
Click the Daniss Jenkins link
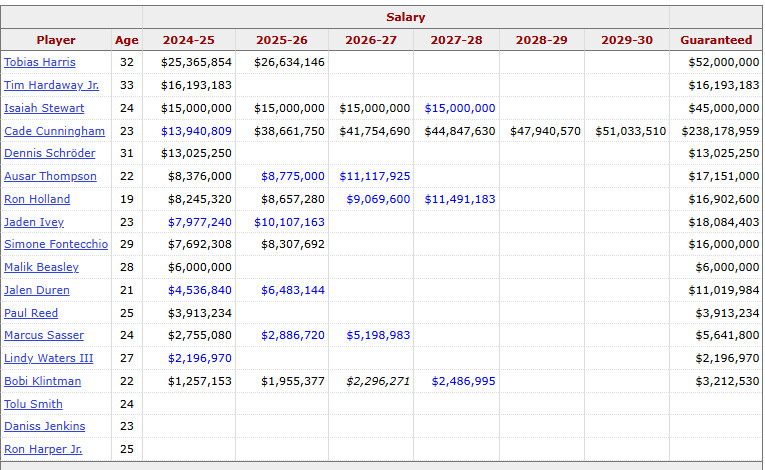coord(44,426)
